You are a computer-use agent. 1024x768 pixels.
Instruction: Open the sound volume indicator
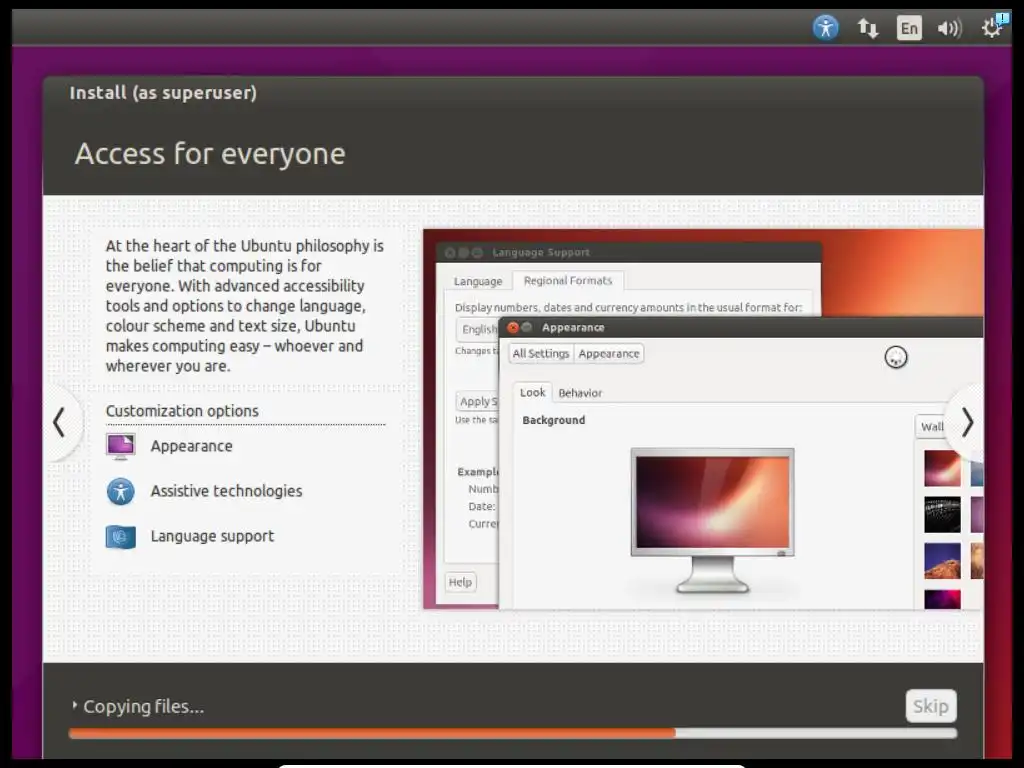click(950, 28)
